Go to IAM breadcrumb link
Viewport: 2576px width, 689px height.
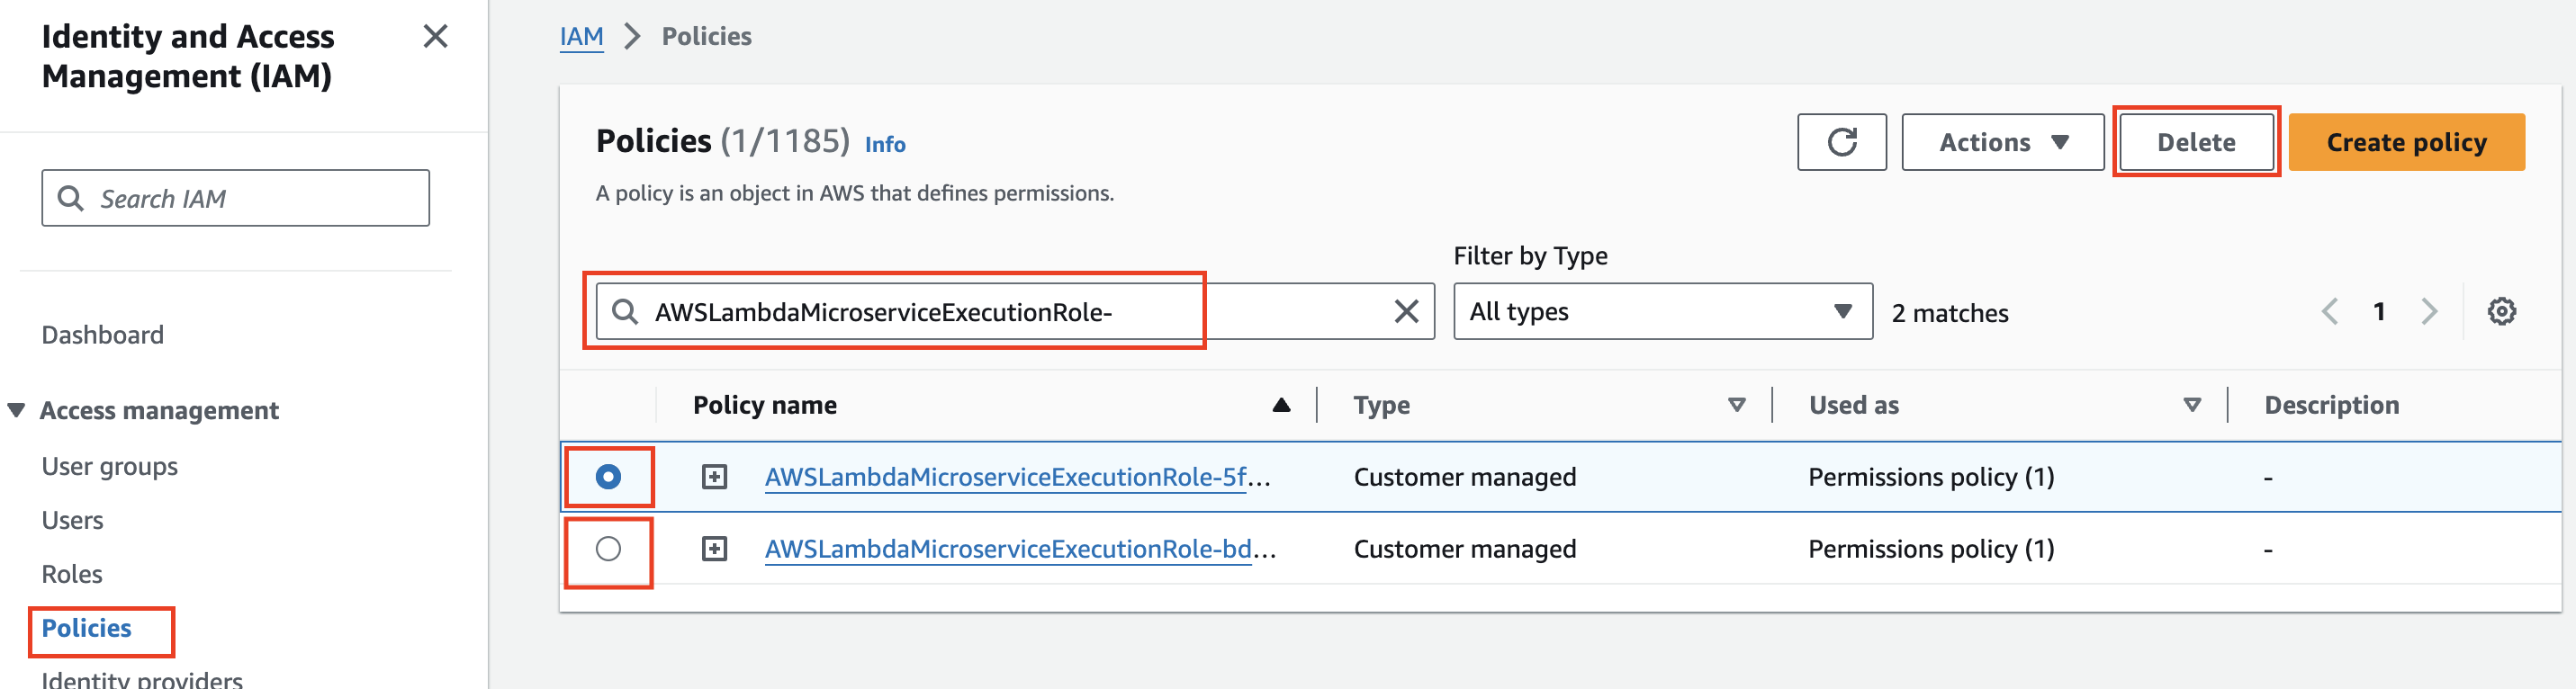[581, 37]
